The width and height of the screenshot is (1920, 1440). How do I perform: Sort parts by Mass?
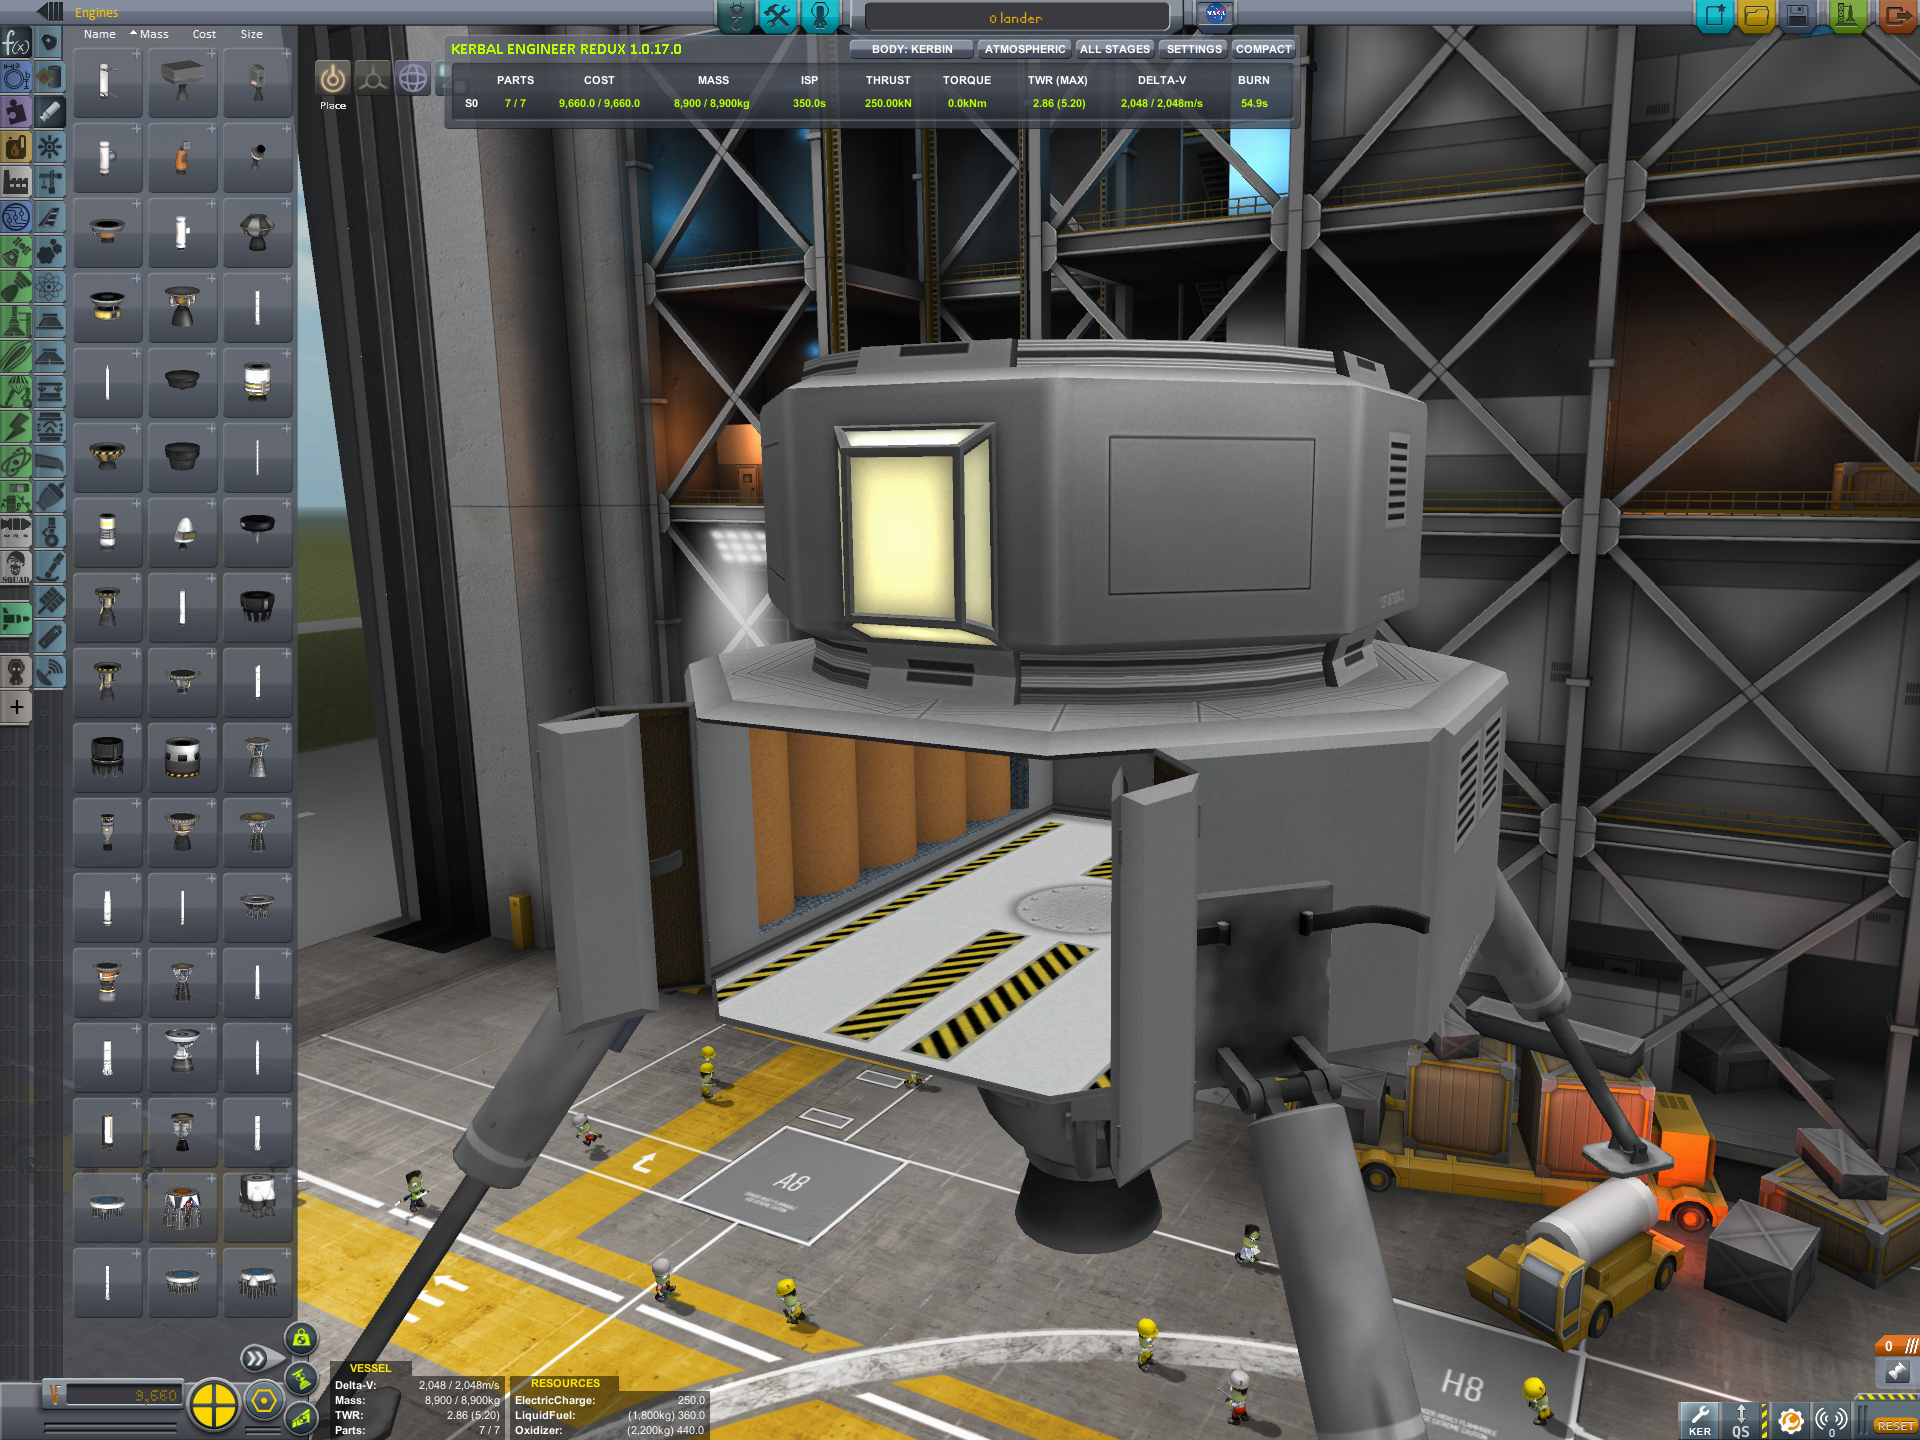pyautogui.click(x=153, y=34)
